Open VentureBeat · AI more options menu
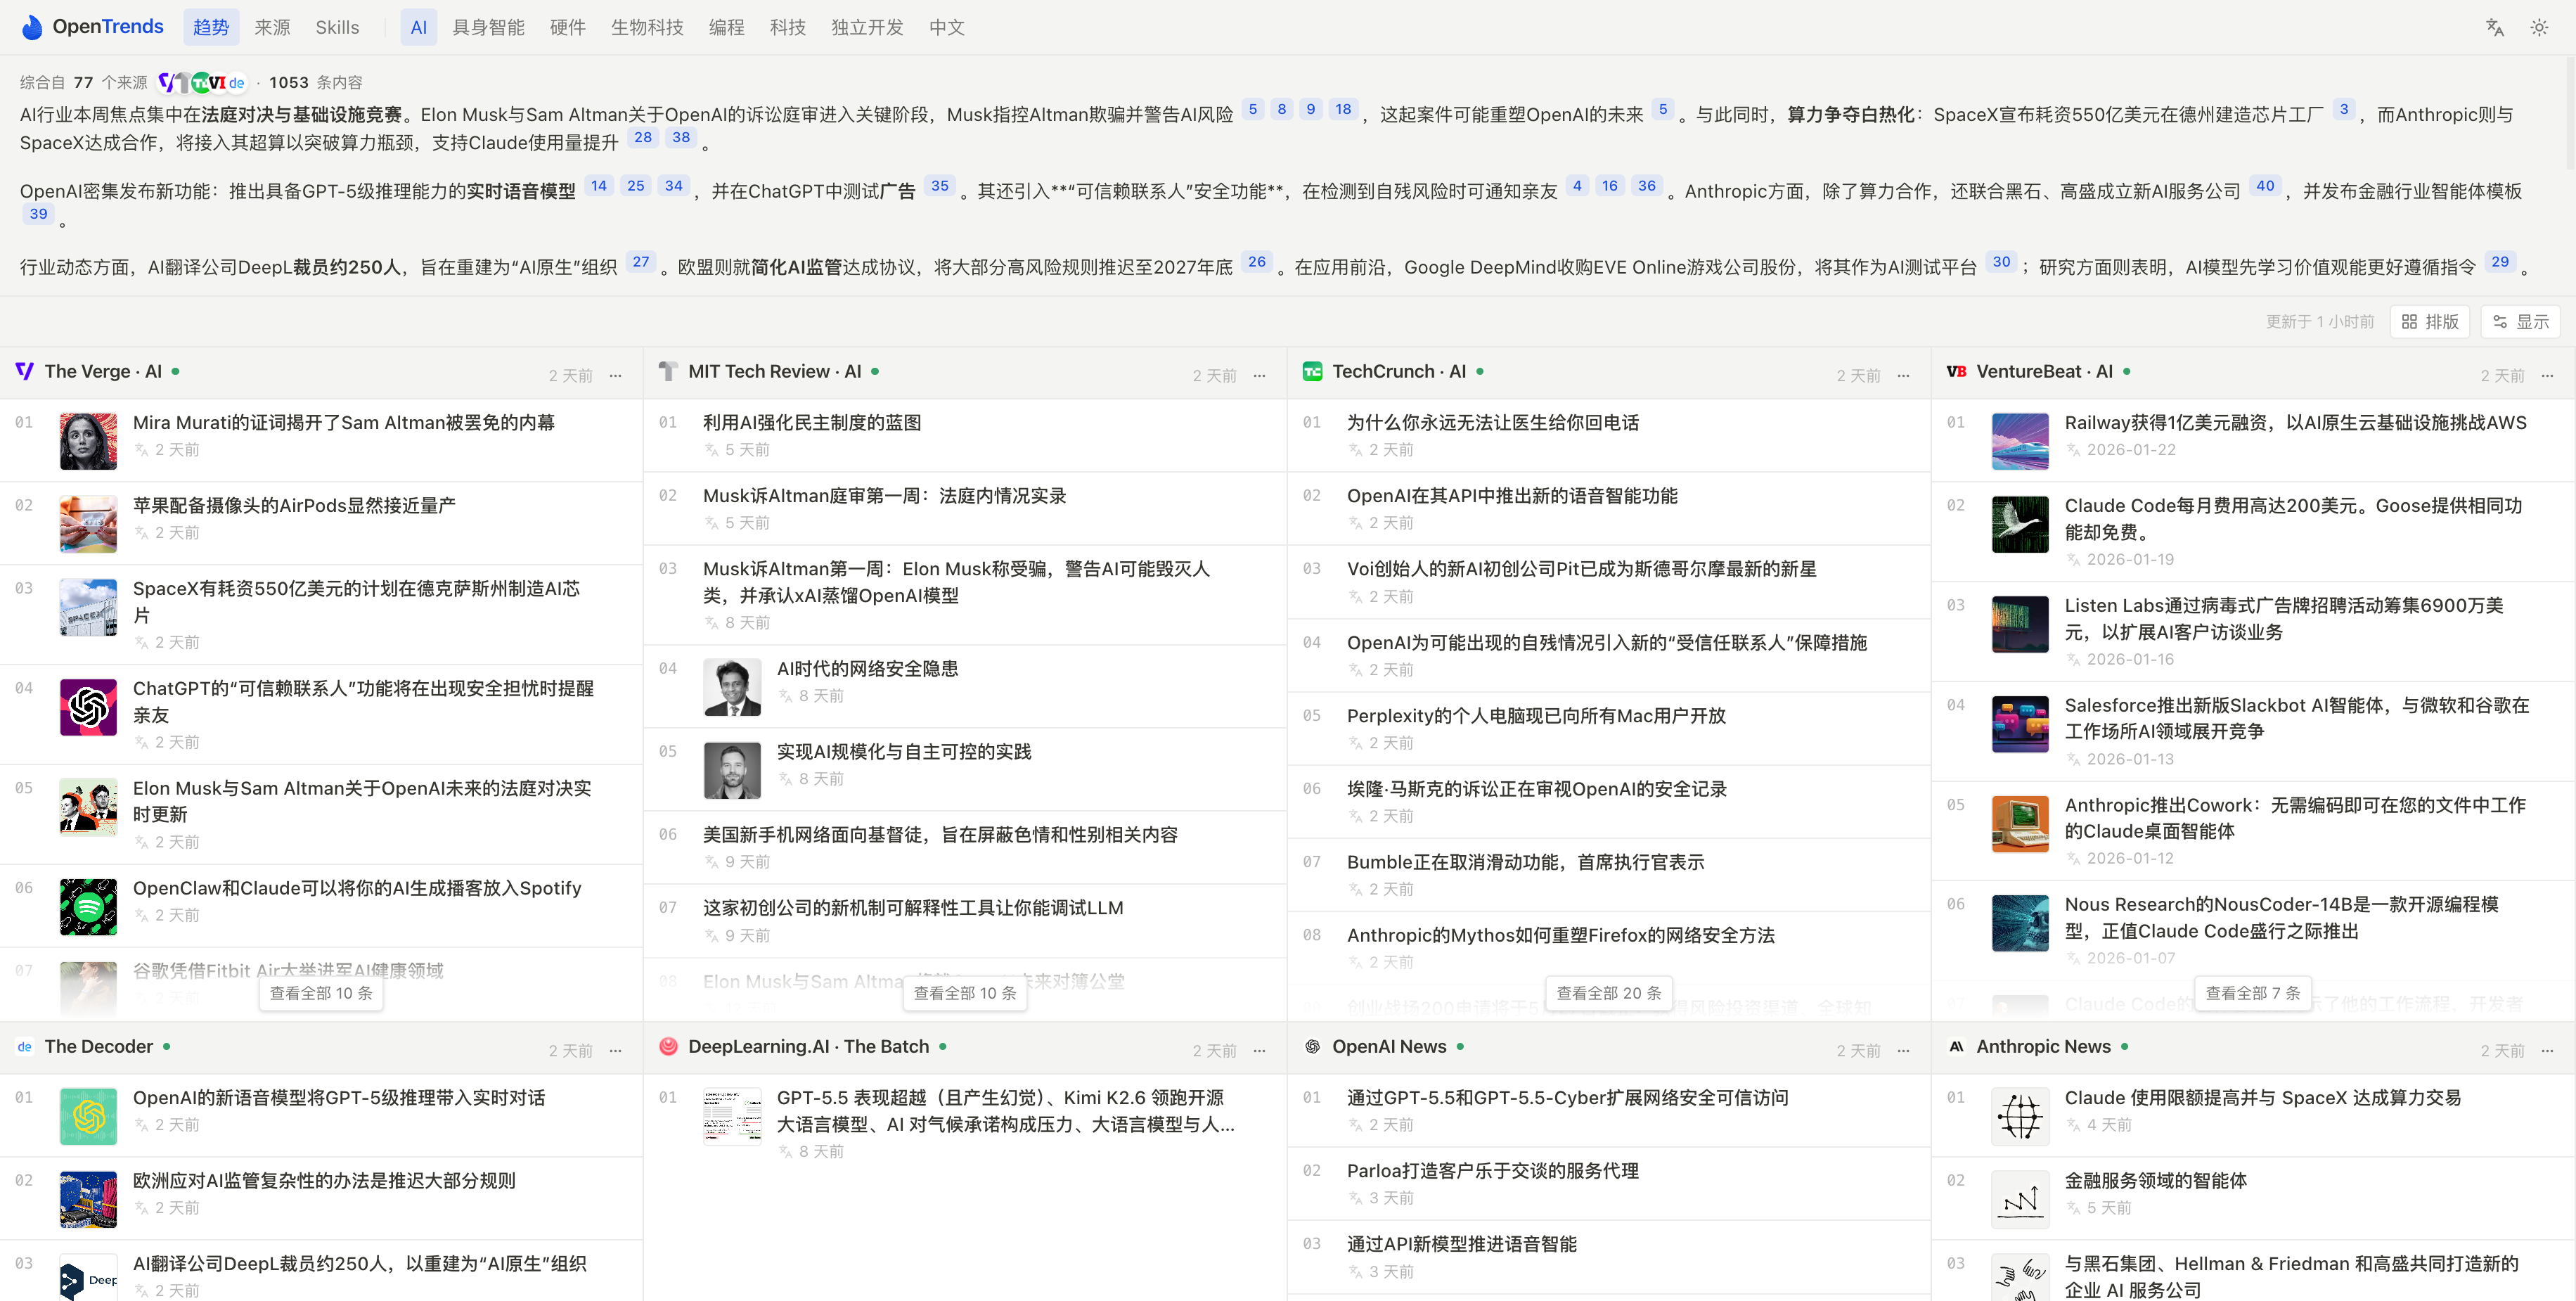Screen dimensions: 2576x1301 2548,375
